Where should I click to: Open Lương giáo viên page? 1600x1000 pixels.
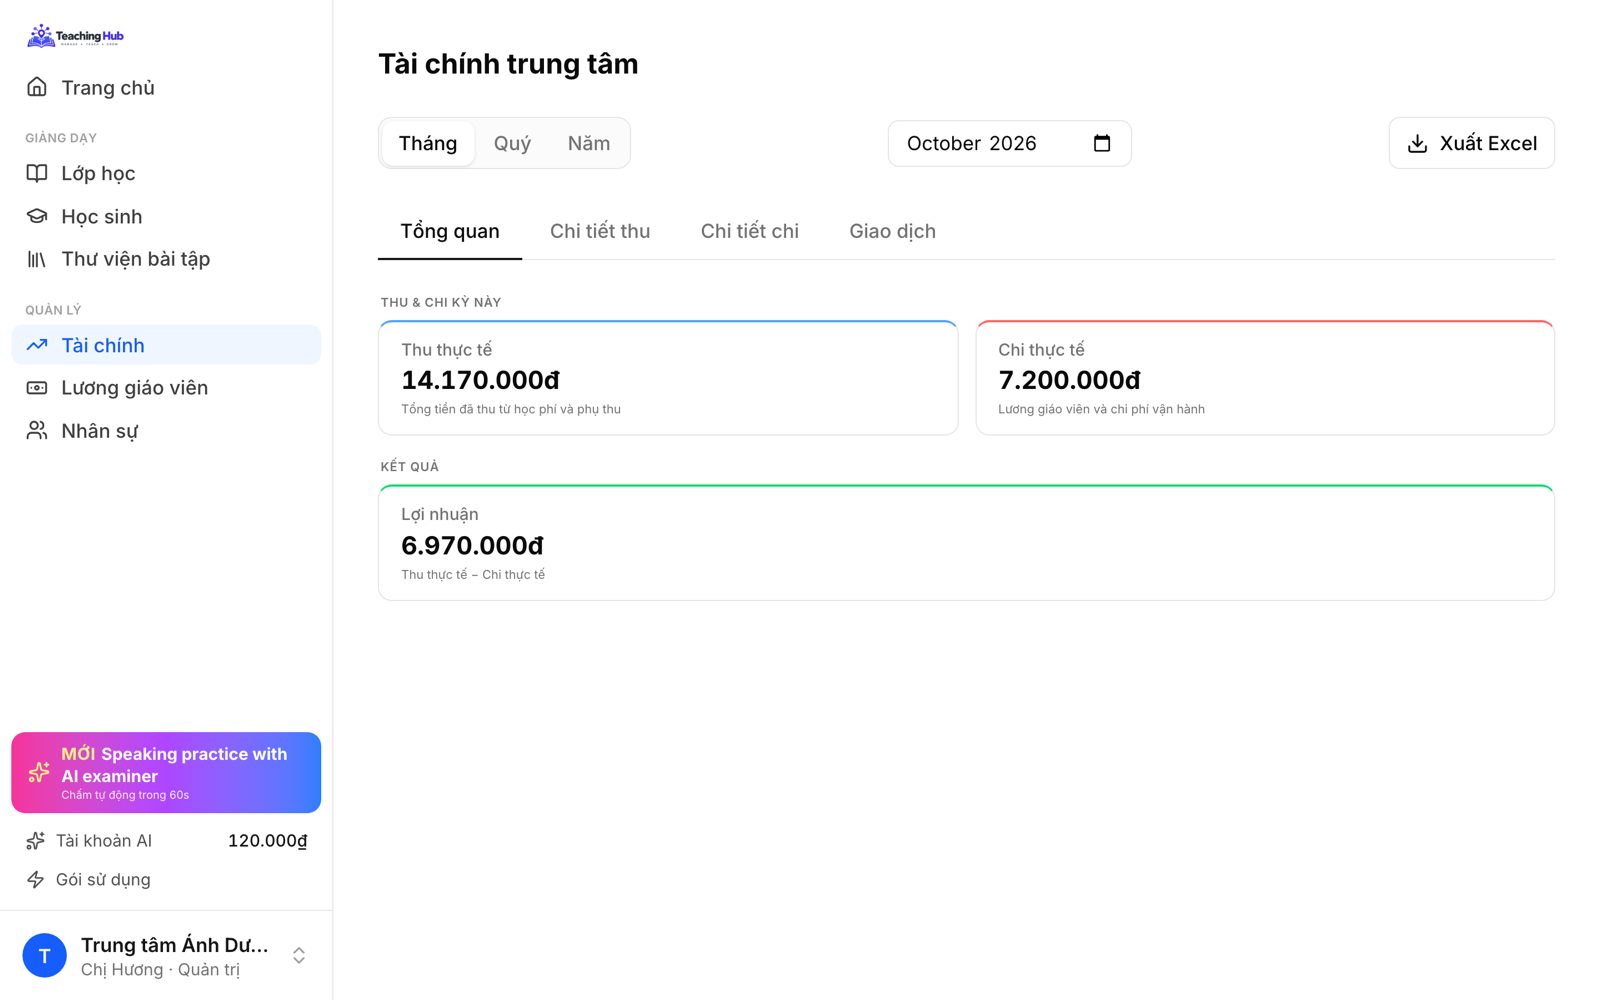pos(166,388)
